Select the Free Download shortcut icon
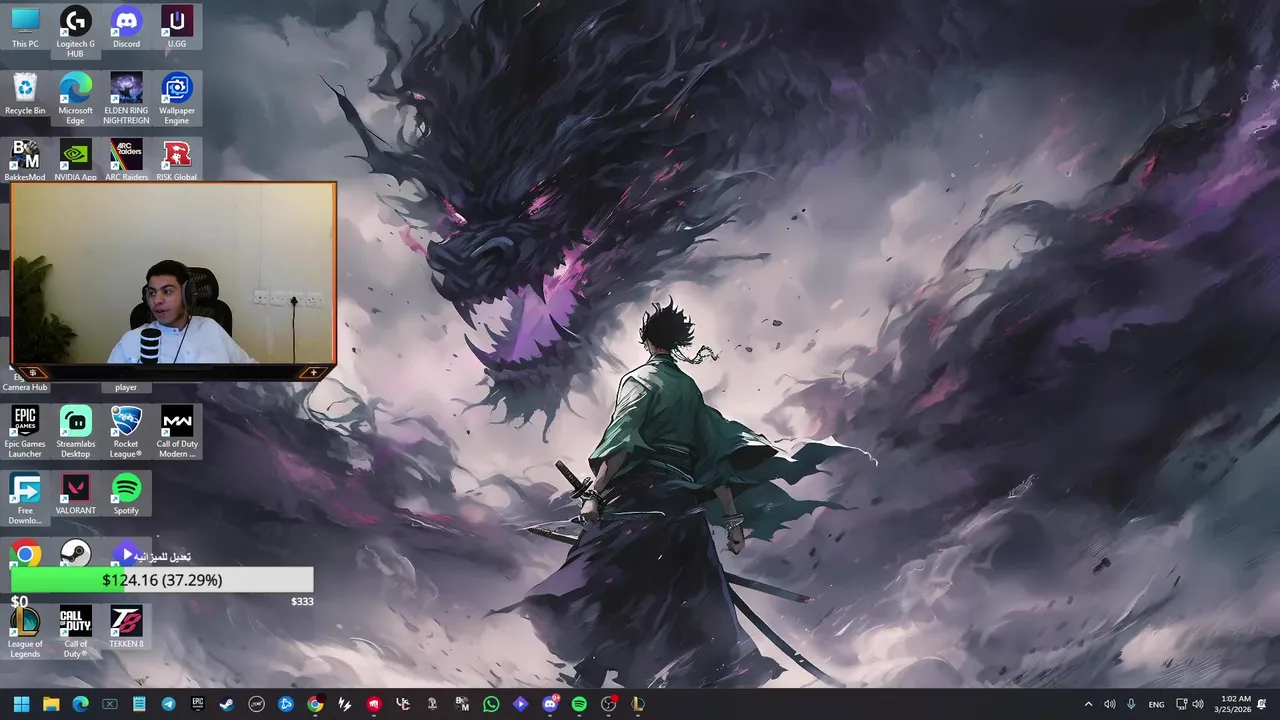Viewport: 1280px width, 720px height. click(25, 499)
